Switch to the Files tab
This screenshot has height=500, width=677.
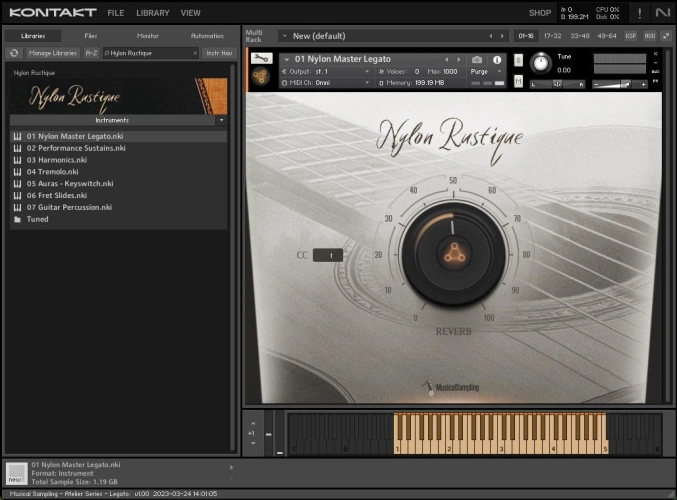(x=91, y=35)
